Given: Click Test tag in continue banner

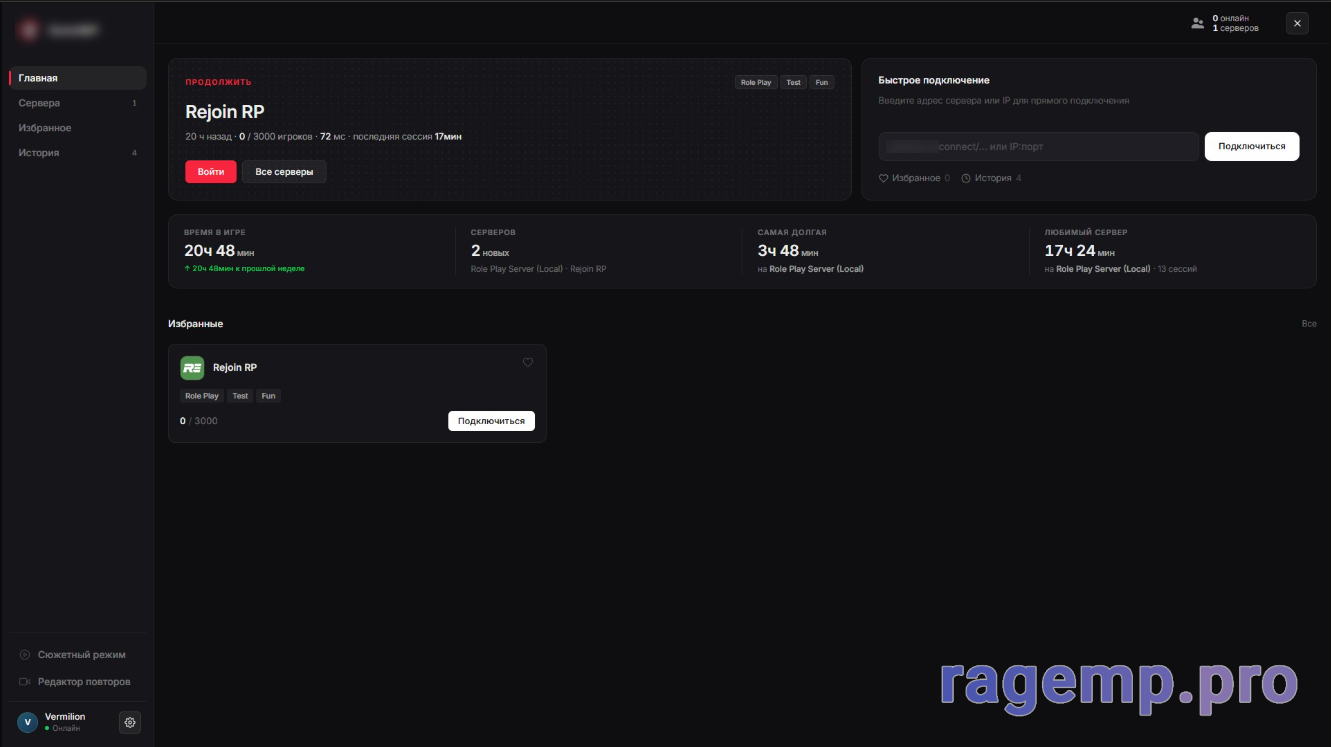Looking at the screenshot, I should tap(793, 82).
